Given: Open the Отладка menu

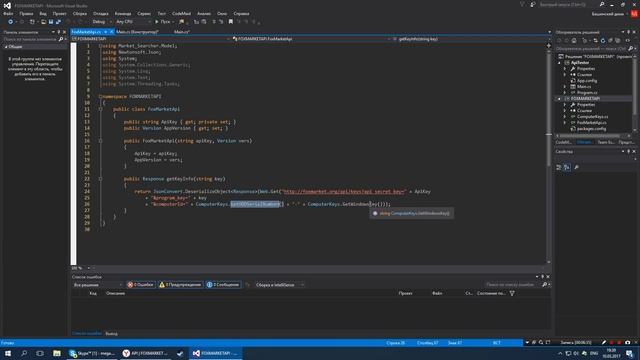Looking at the screenshot, I should click(x=100, y=13).
